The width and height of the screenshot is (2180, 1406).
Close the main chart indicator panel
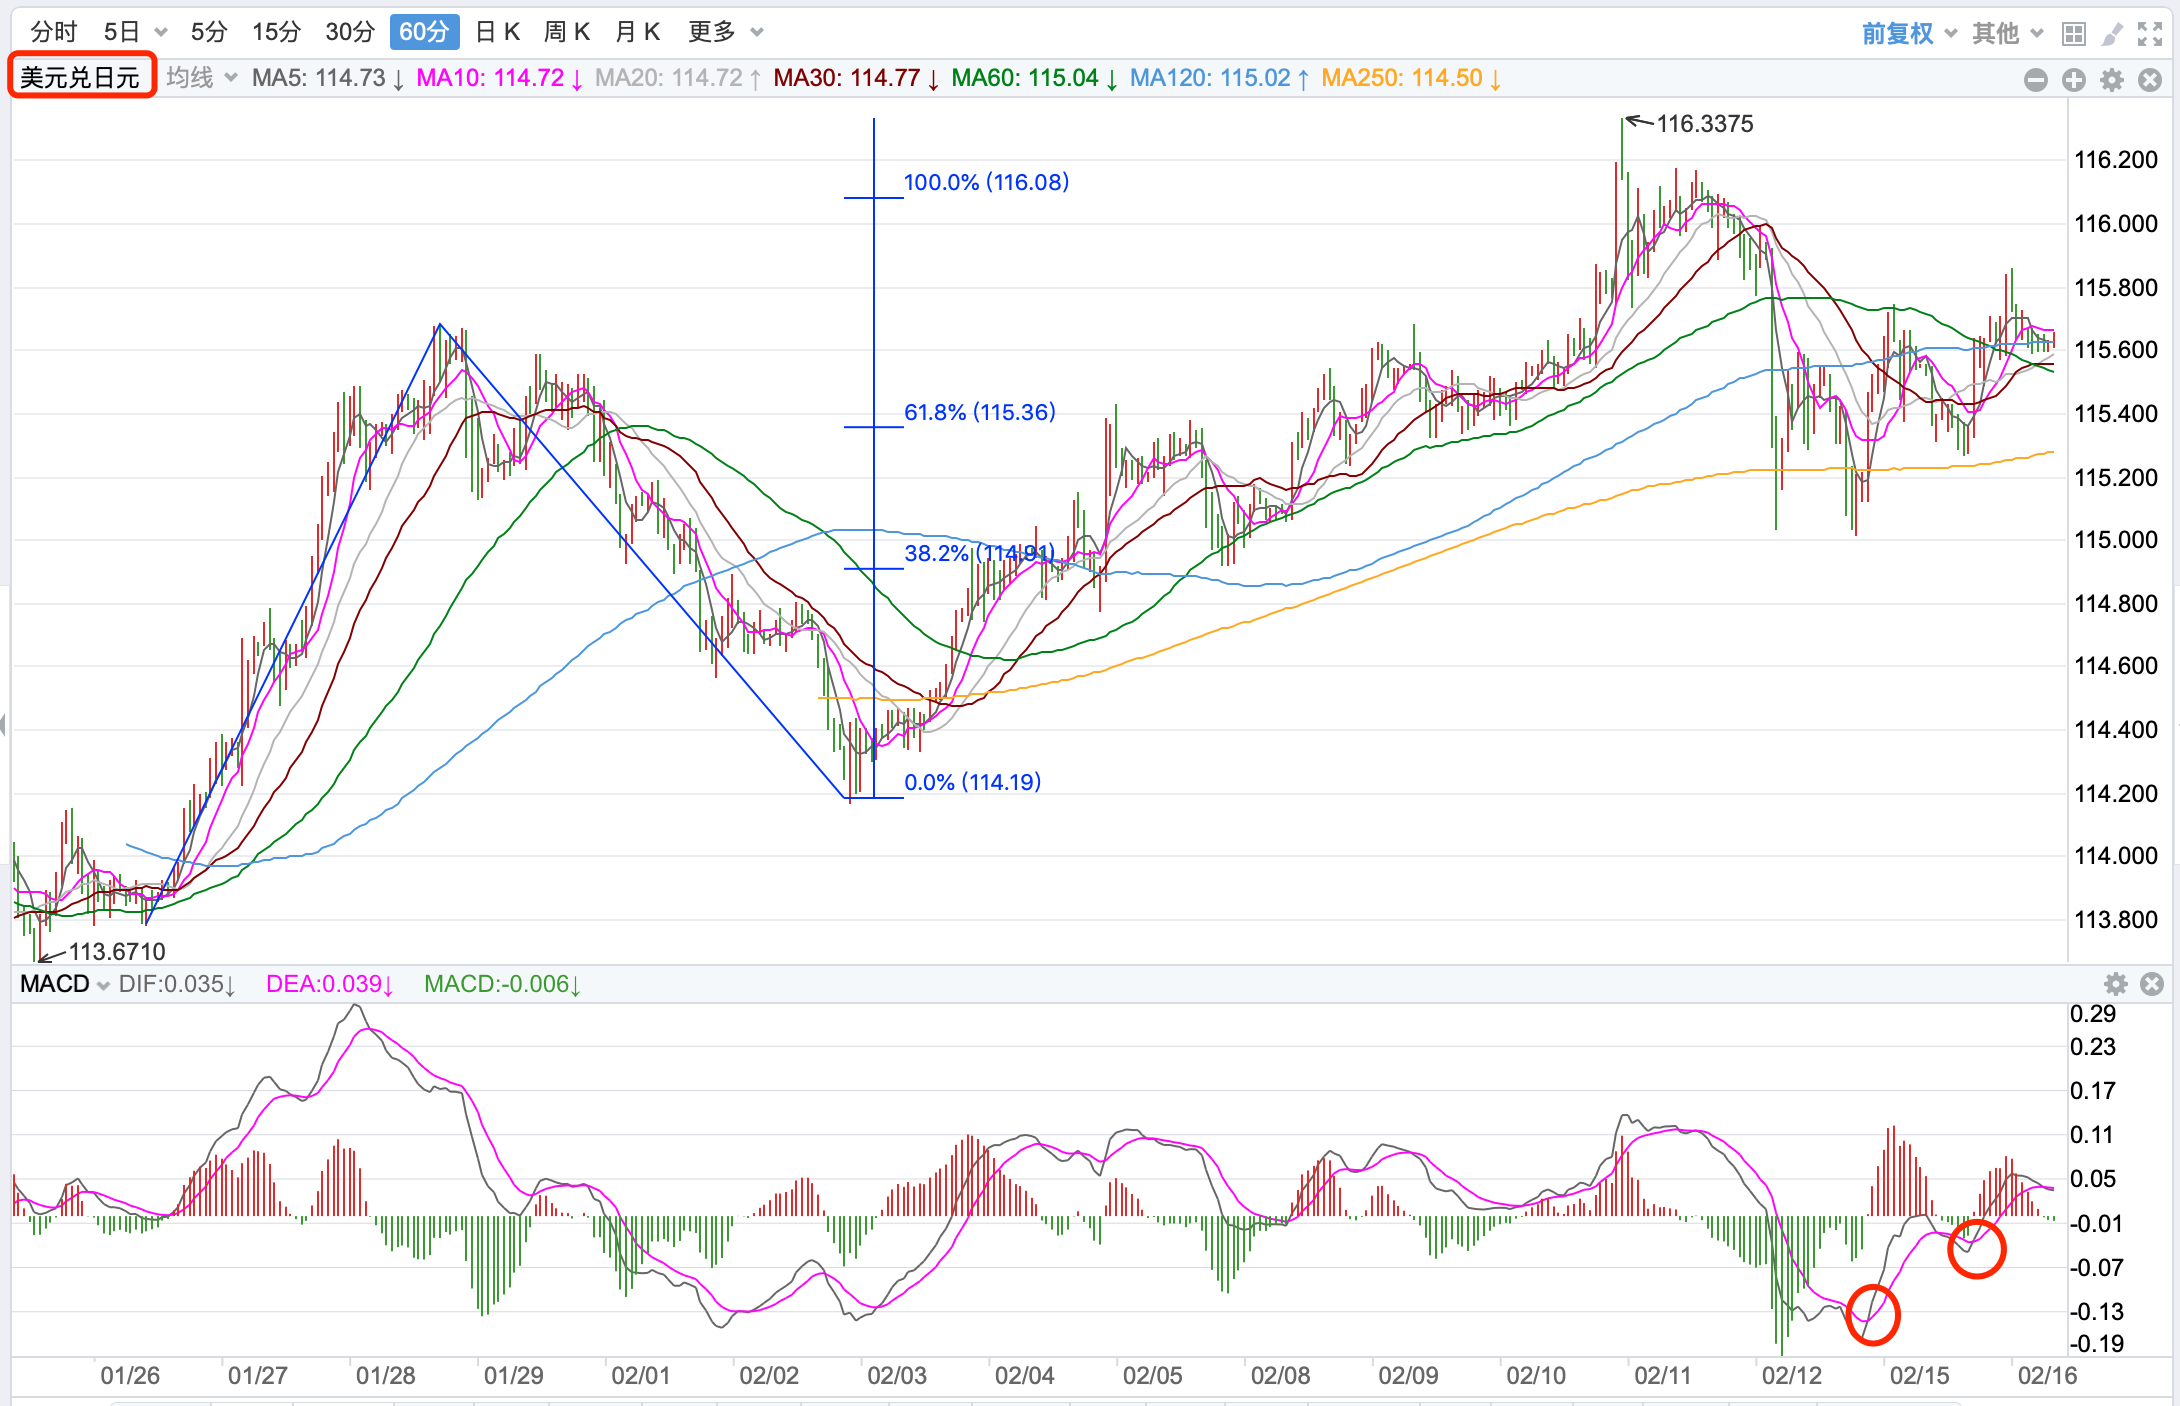(2150, 80)
